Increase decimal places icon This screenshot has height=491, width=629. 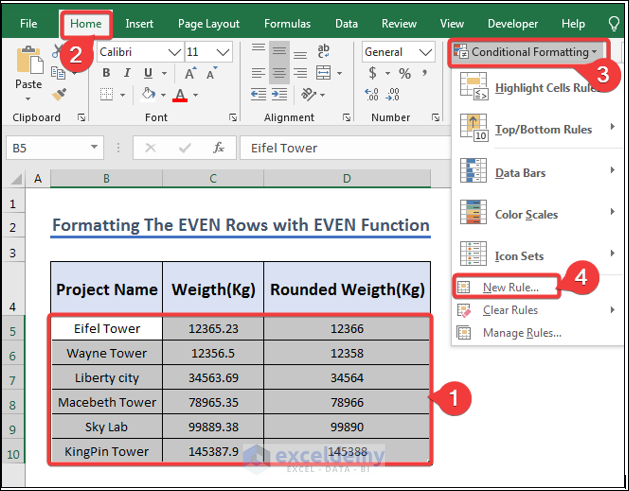point(371,95)
